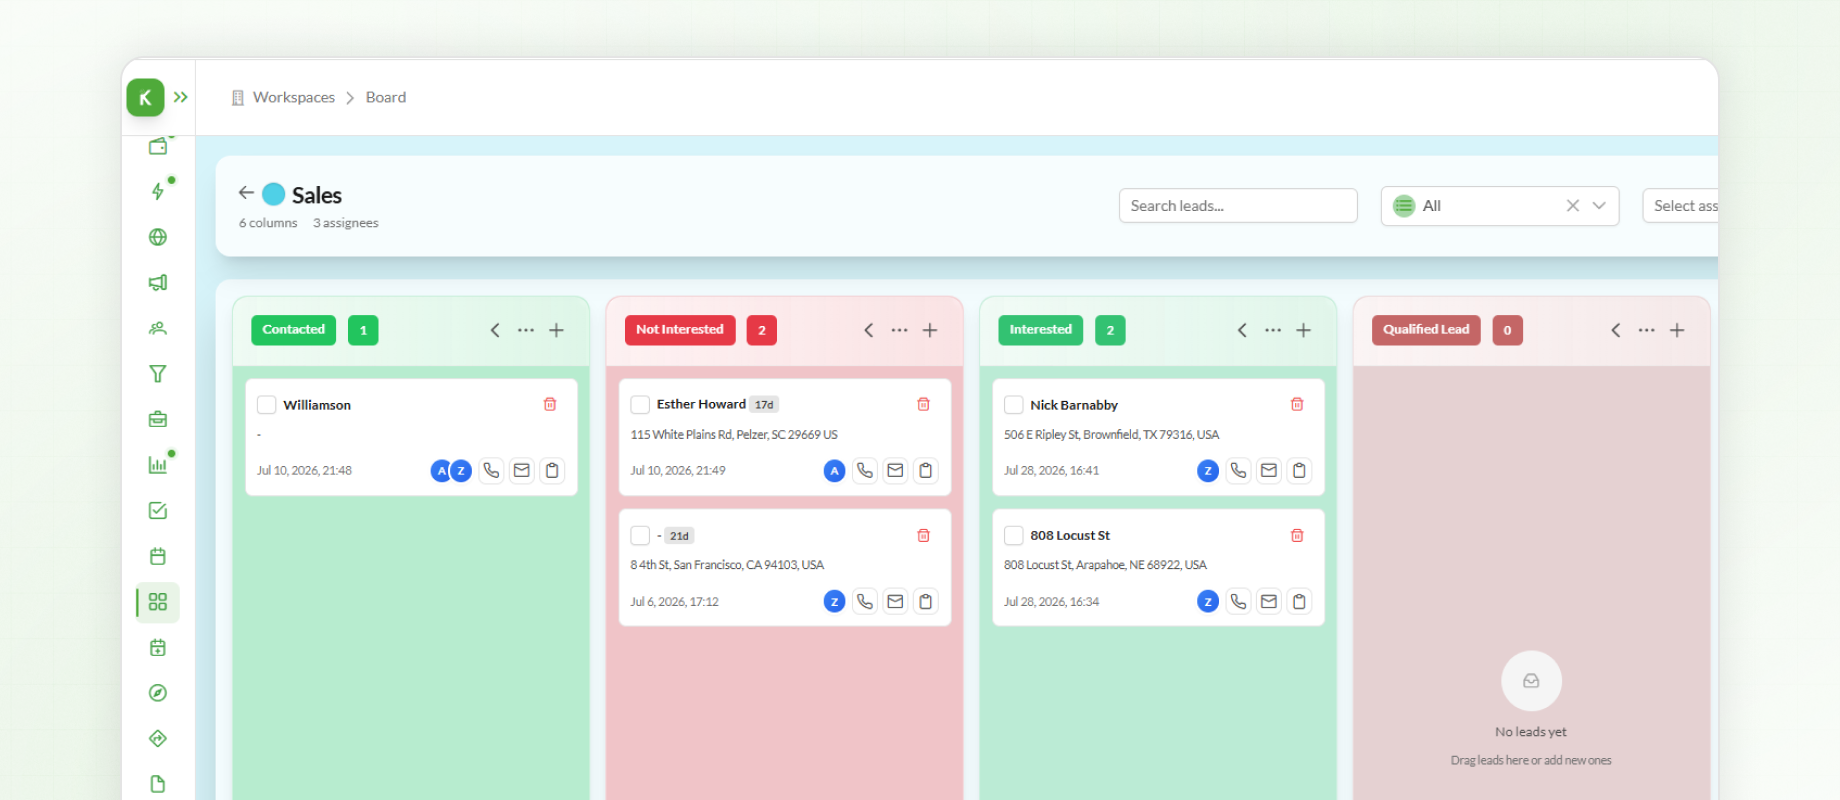Open the calendar-plus sidebar item

click(158, 648)
